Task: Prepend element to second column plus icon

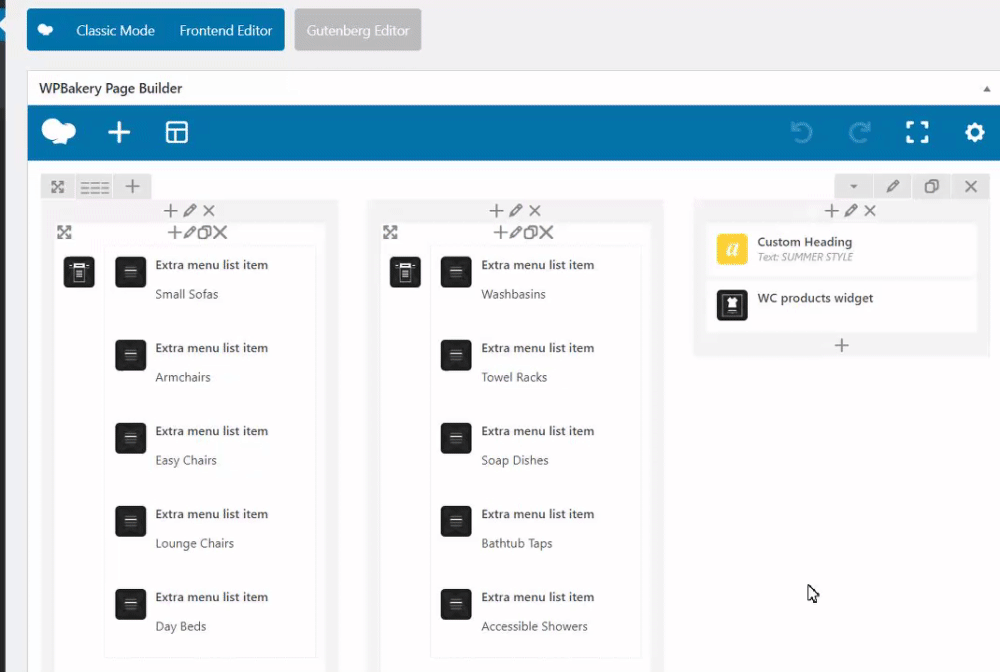Action: (496, 210)
